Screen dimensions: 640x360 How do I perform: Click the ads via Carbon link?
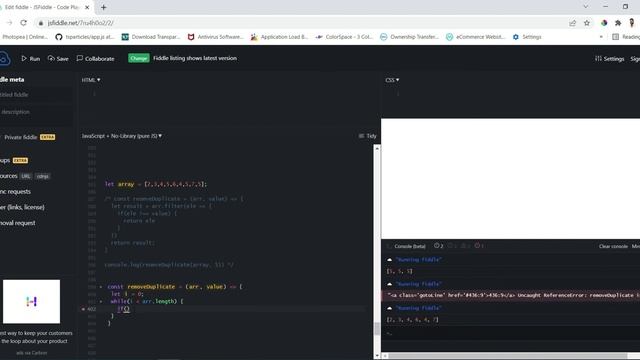pyautogui.click(x=31, y=353)
